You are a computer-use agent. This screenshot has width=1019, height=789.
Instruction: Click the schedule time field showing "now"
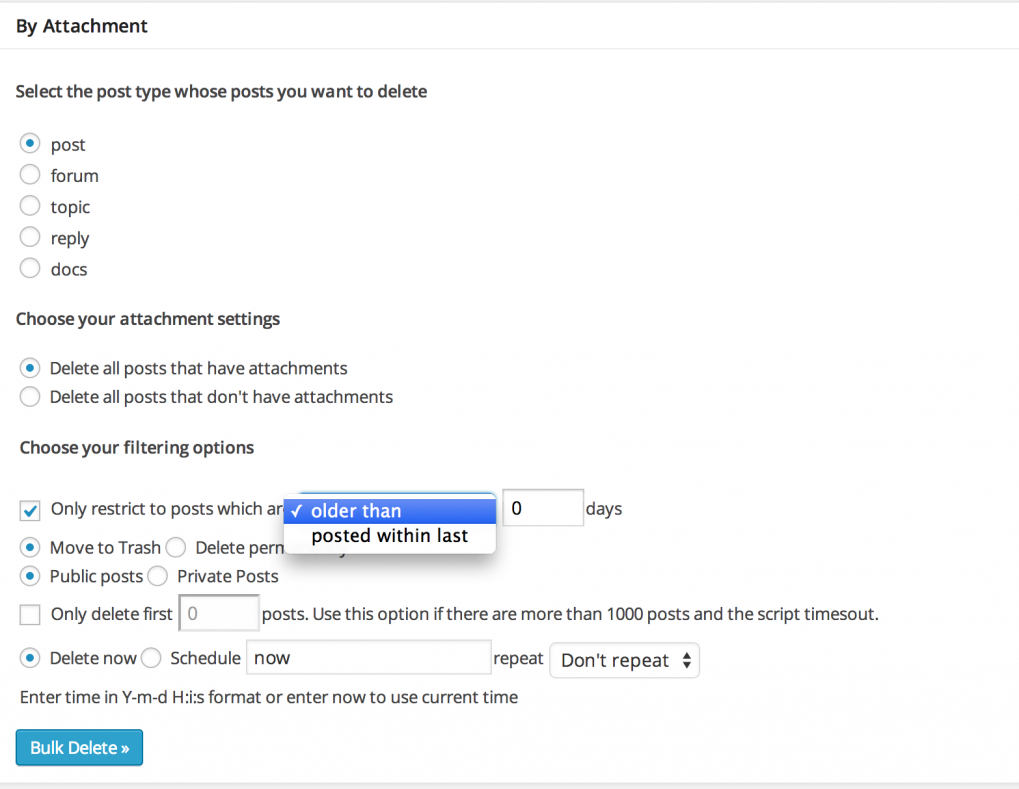tap(368, 657)
